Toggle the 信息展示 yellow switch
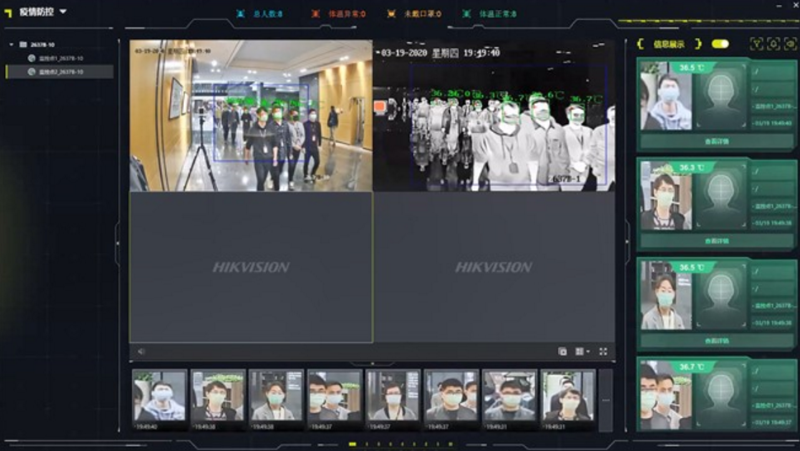Viewport: 800px width, 451px height. coord(719,44)
